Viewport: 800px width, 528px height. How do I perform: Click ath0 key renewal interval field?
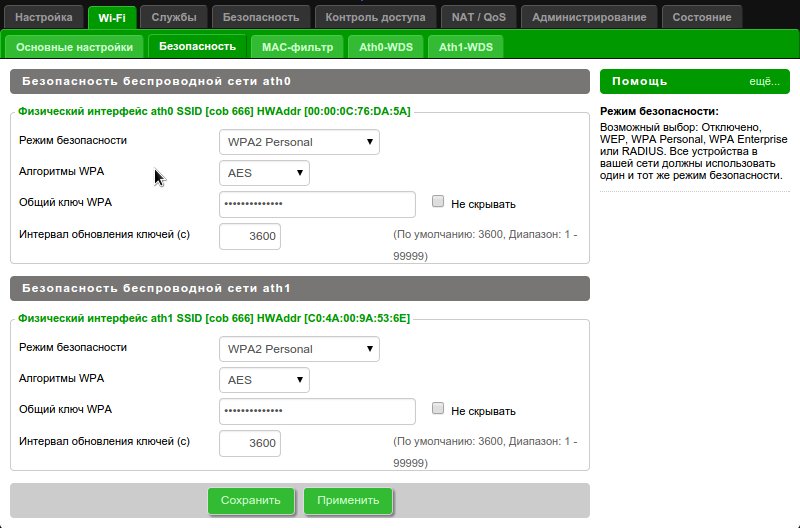point(250,236)
